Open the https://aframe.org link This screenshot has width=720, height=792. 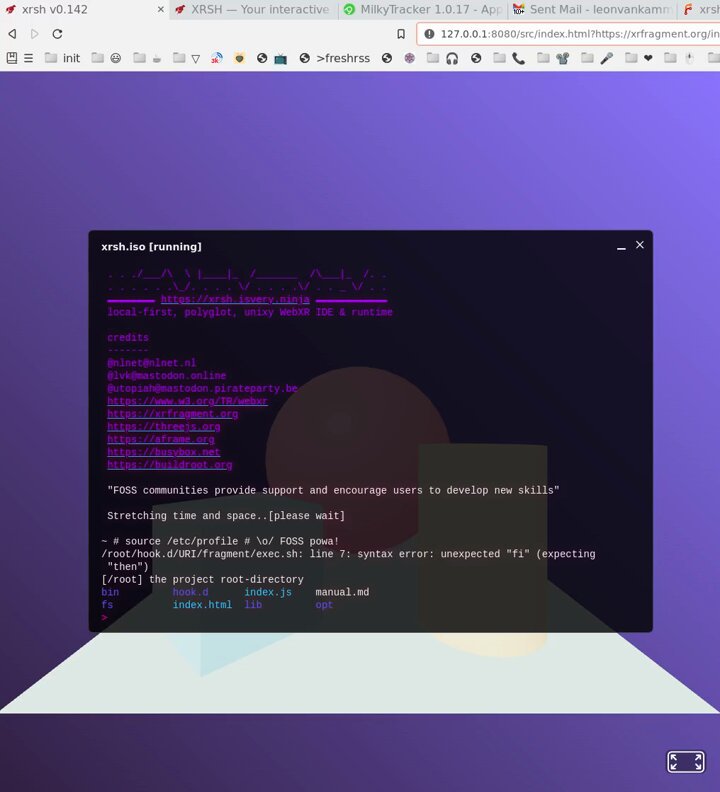[161, 439]
